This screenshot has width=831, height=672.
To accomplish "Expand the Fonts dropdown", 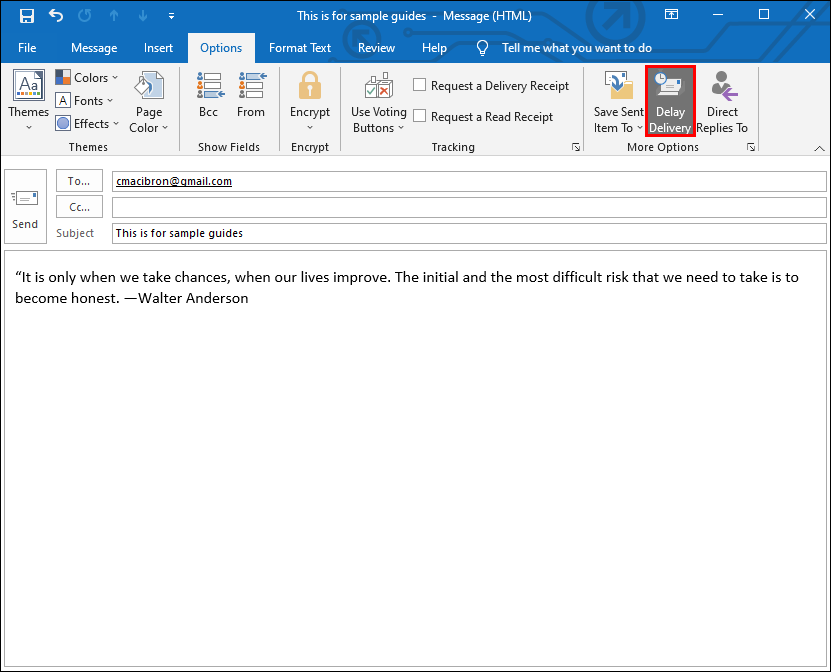I will (x=85, y=101).
